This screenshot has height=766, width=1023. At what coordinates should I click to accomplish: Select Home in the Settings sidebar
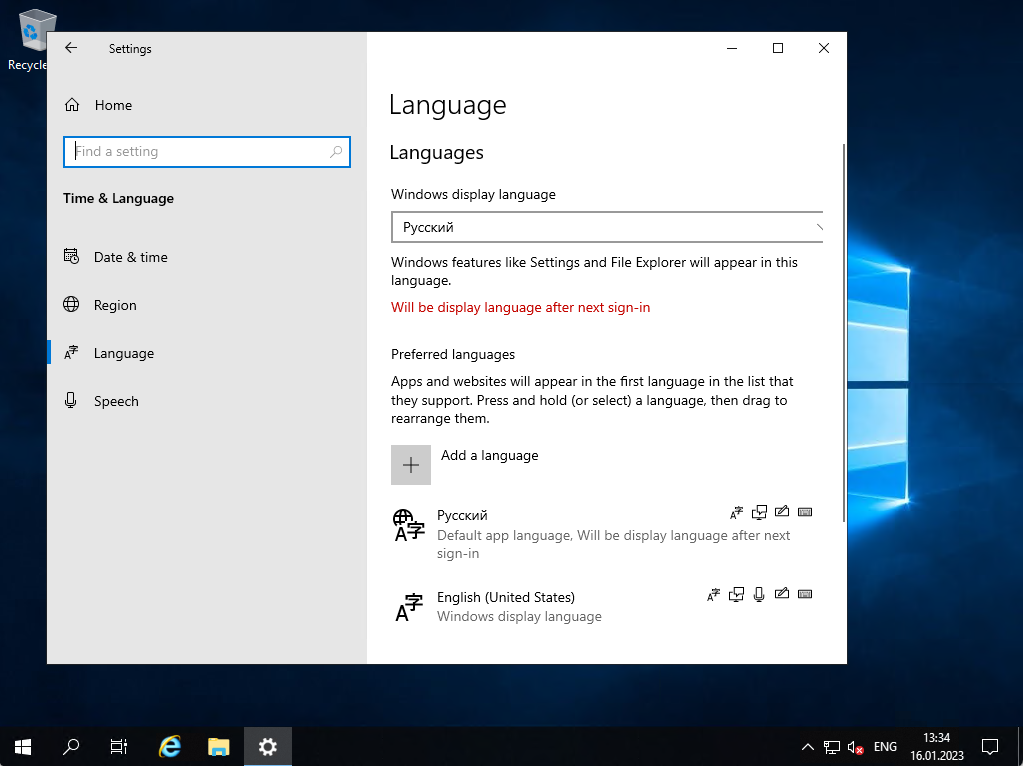coord(113,105)
